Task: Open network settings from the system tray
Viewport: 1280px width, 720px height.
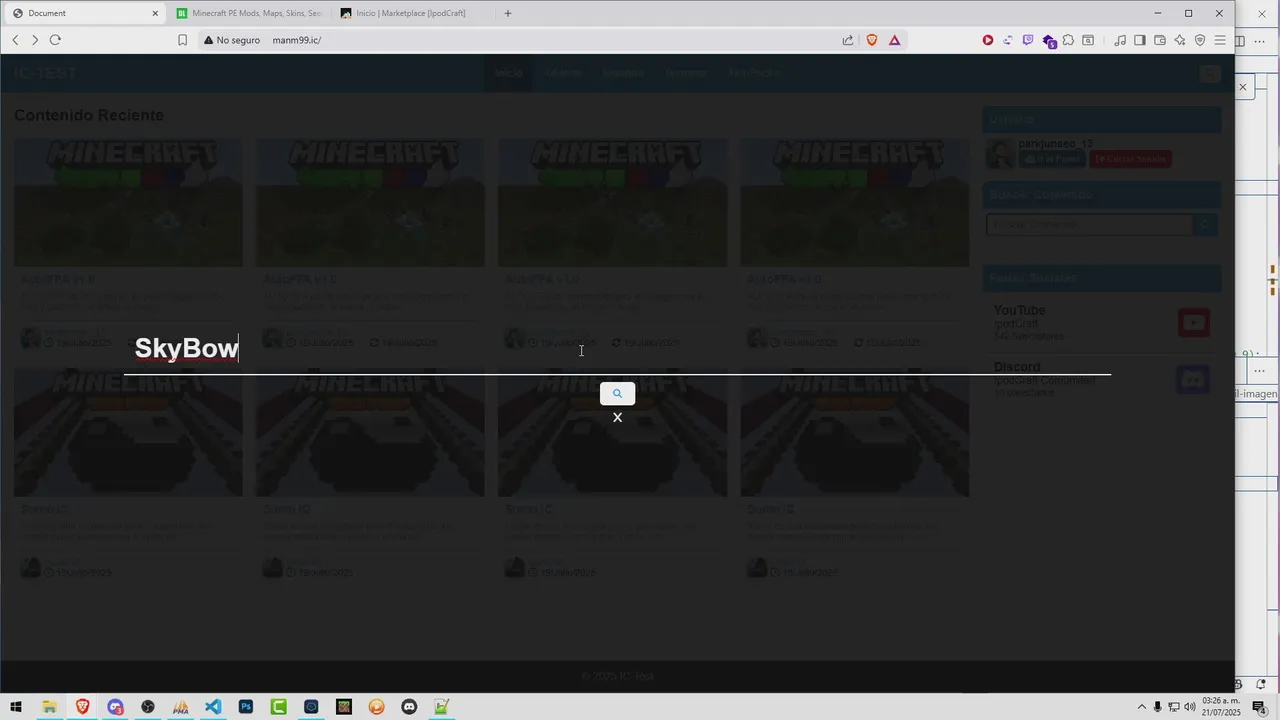Action: [1174, 707]
